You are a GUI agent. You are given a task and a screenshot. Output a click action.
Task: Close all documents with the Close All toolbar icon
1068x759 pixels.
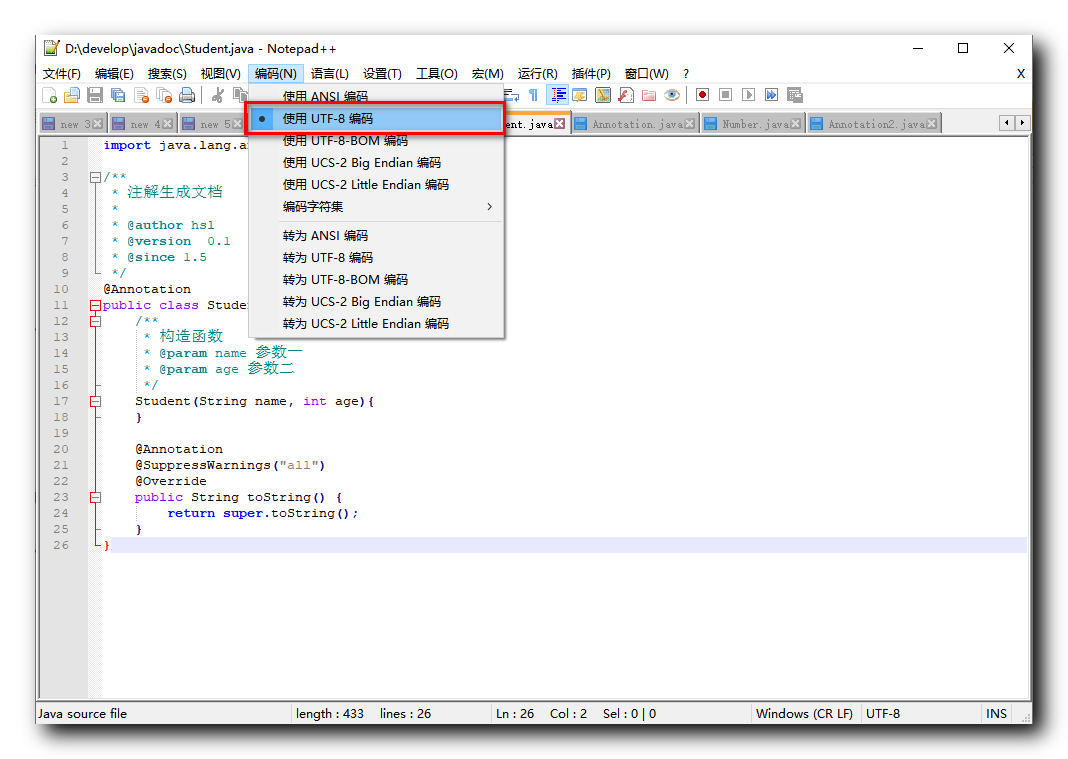click(164, 95)
